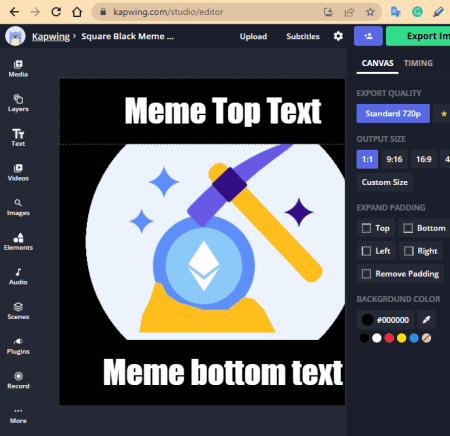Expand padding on Top

point(376,228)
